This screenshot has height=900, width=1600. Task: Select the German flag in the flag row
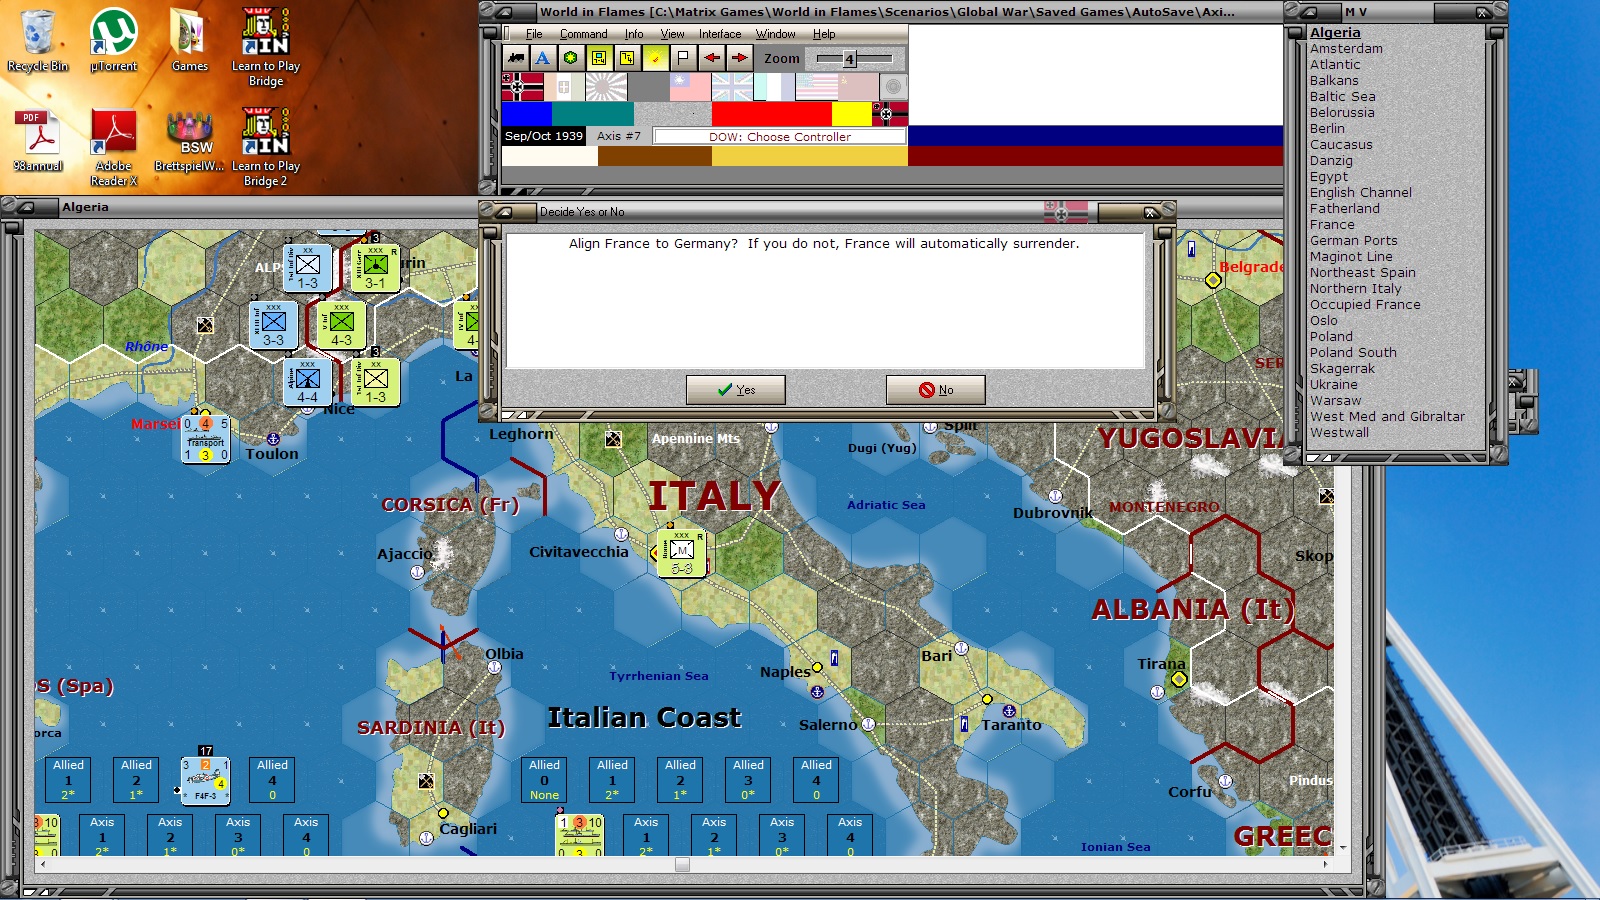(x=523, y=87)
